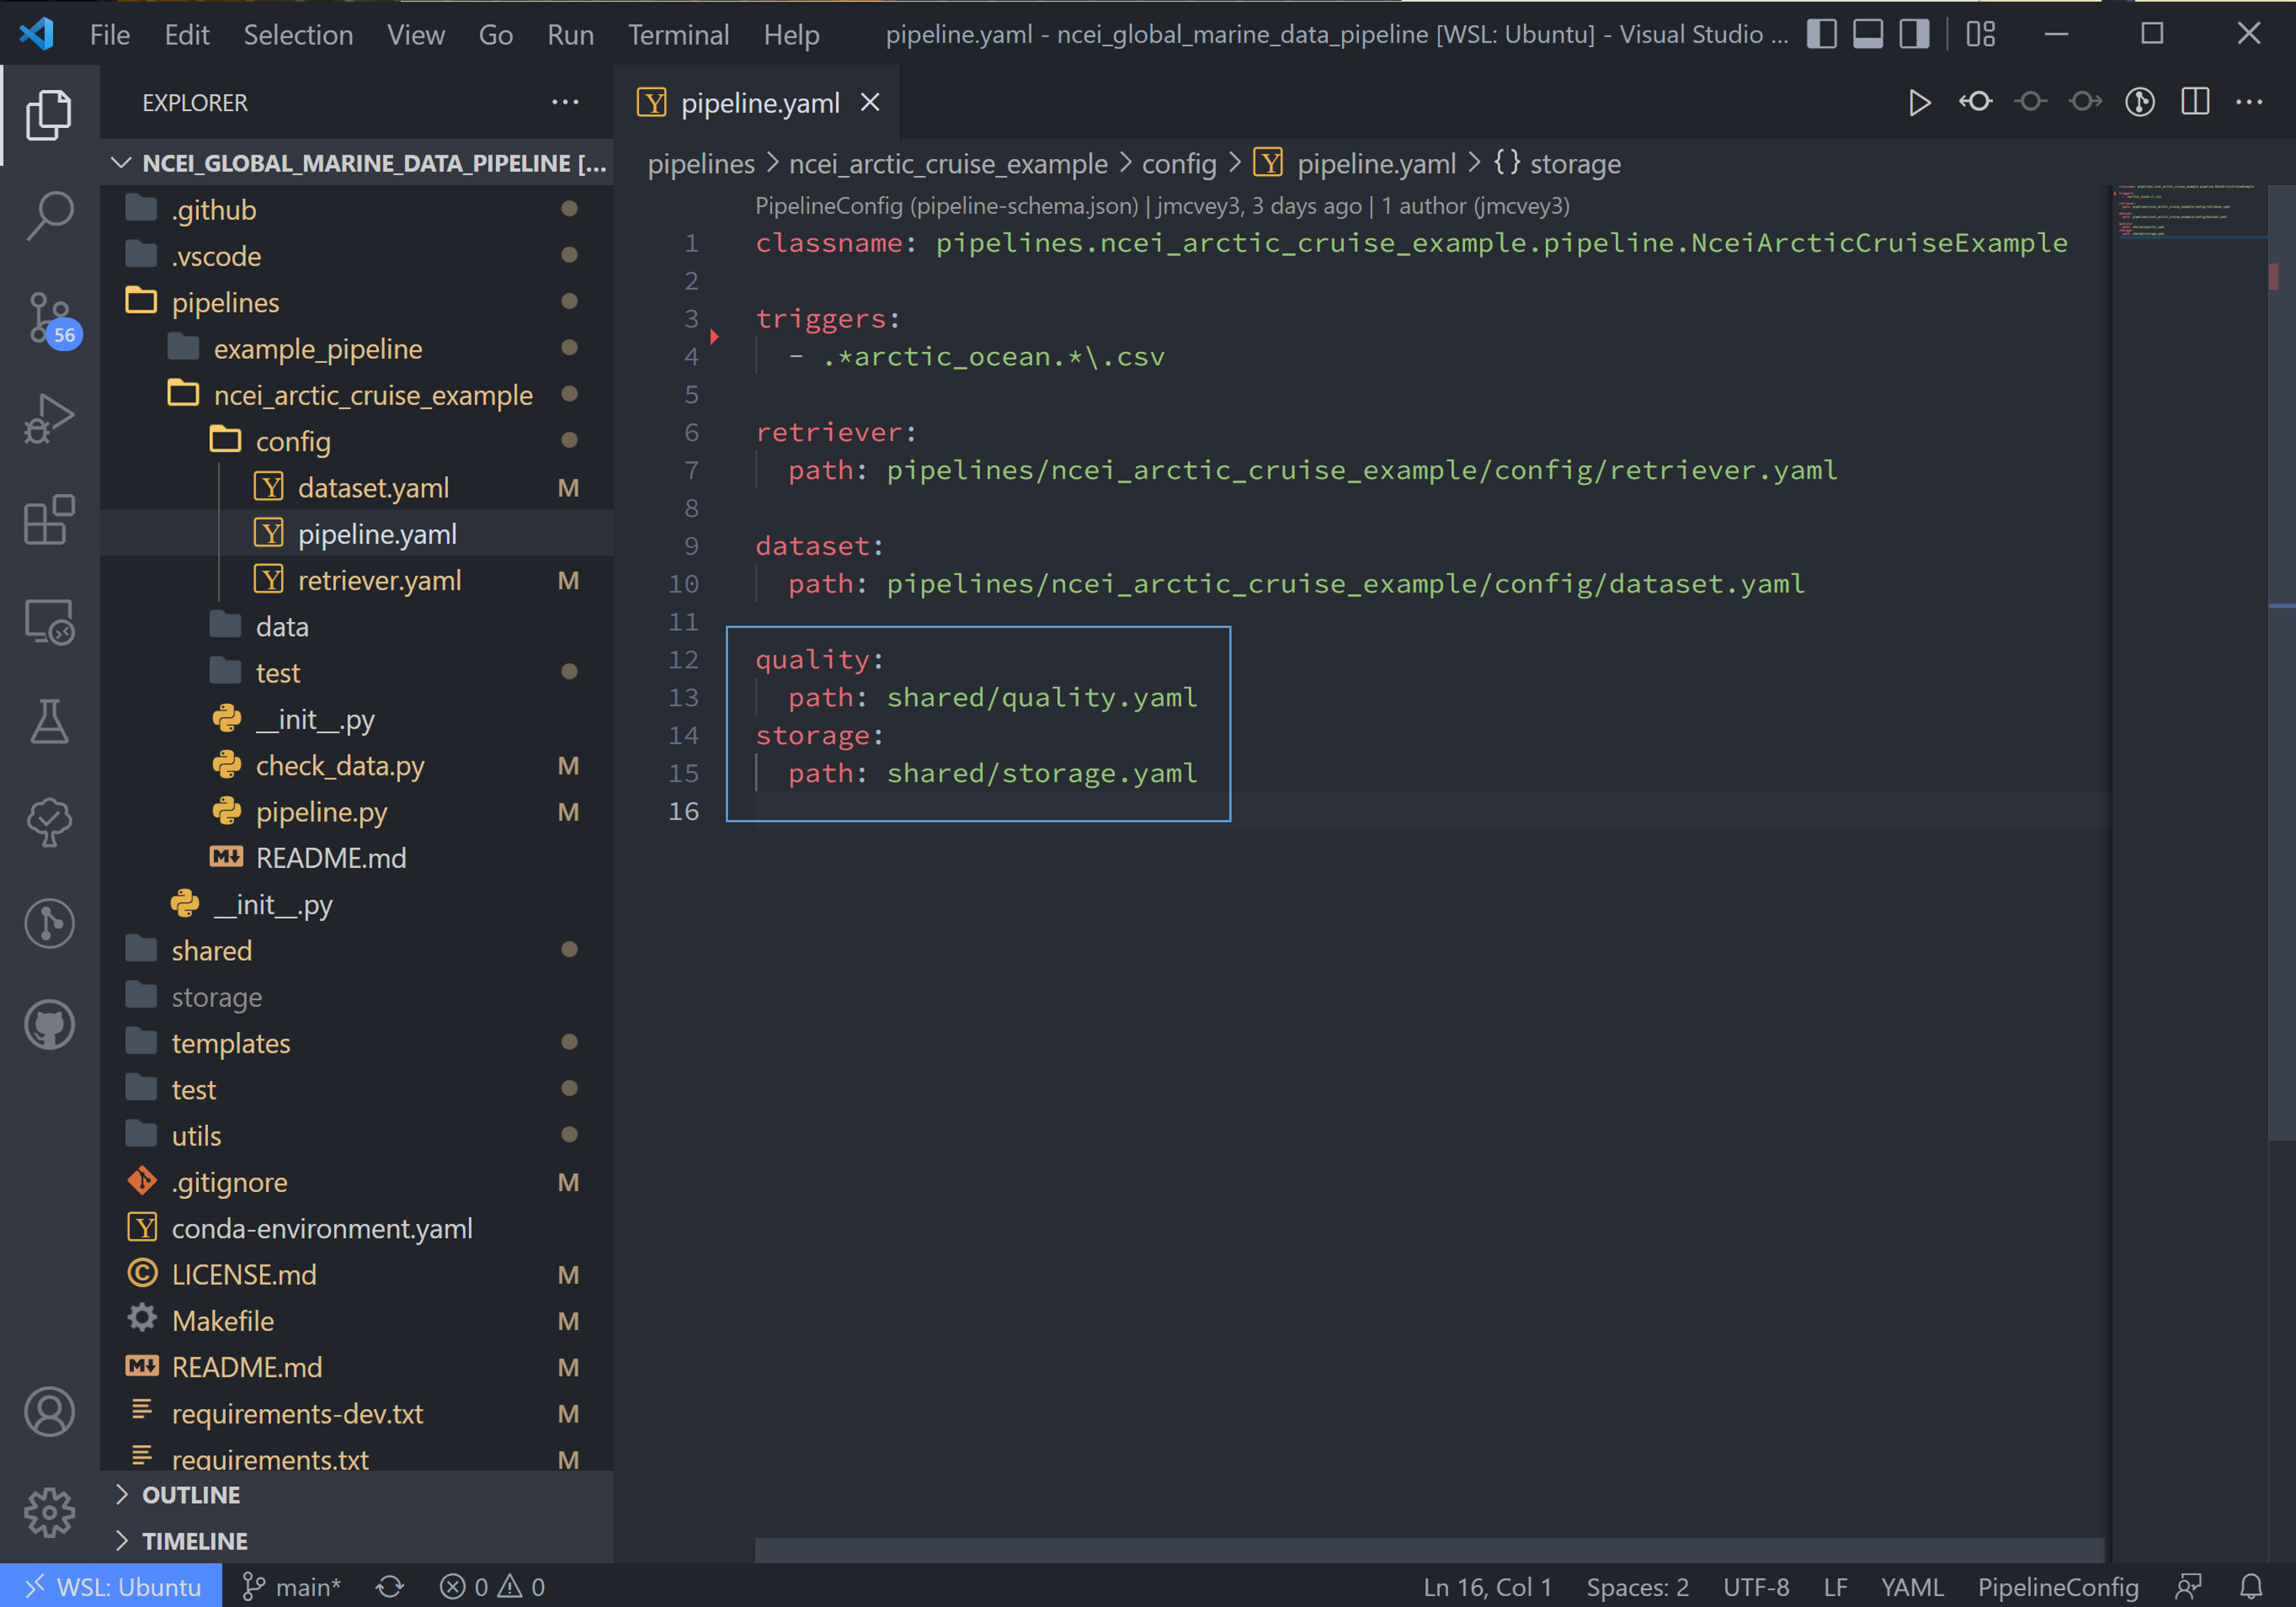Click the Split Editor Right icon

coord(2194,102)
